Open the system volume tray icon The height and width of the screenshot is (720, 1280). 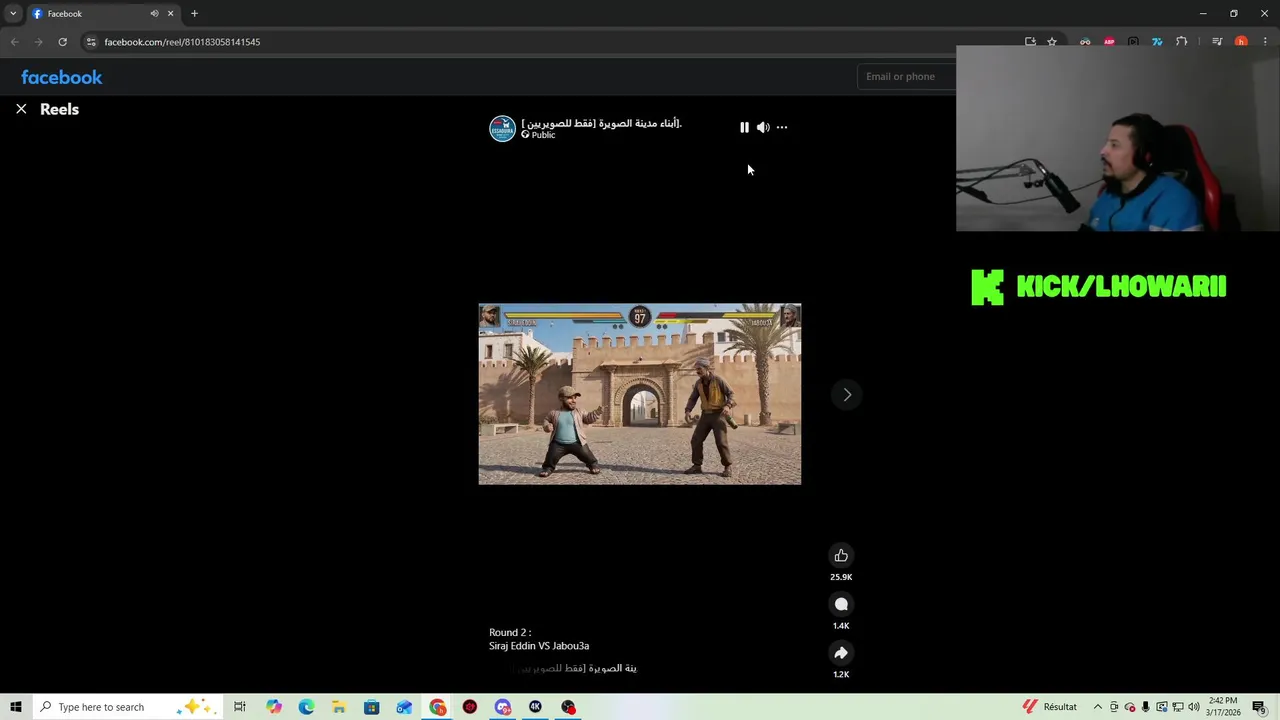tap(1193, 707)
